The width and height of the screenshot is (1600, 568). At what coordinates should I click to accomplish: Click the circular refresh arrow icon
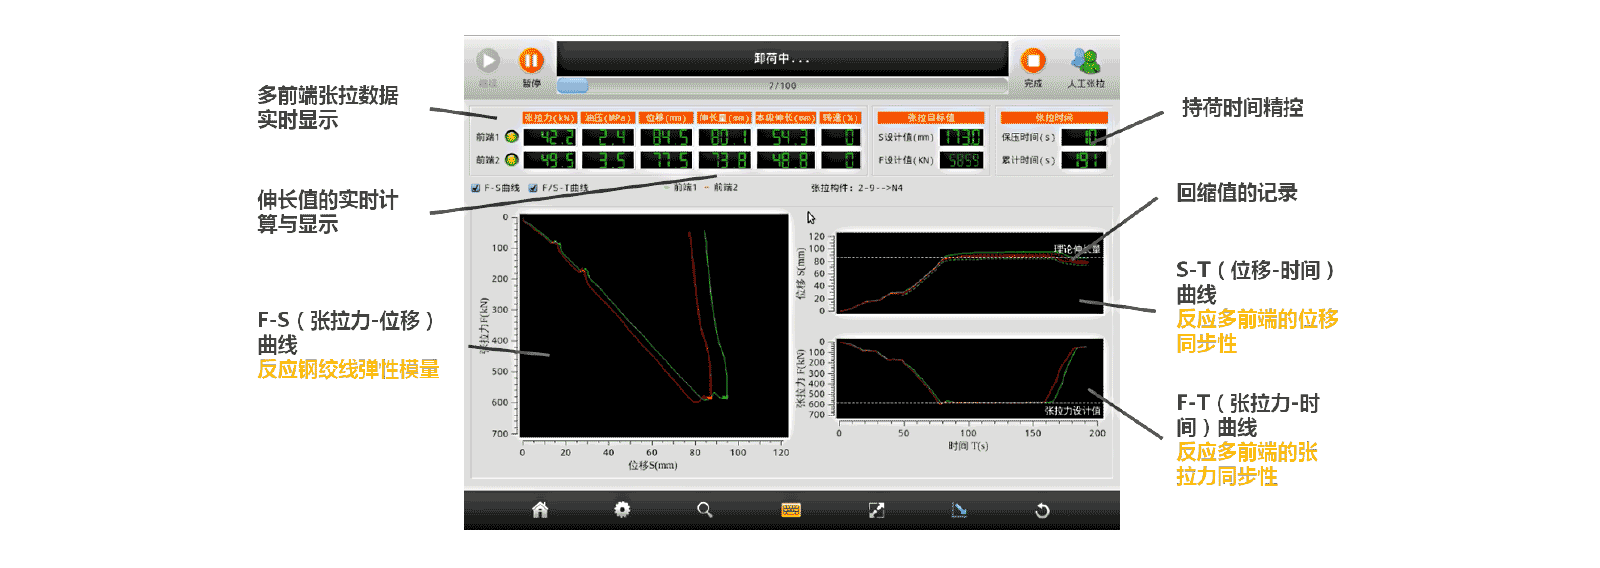[x=1042, y=510]
